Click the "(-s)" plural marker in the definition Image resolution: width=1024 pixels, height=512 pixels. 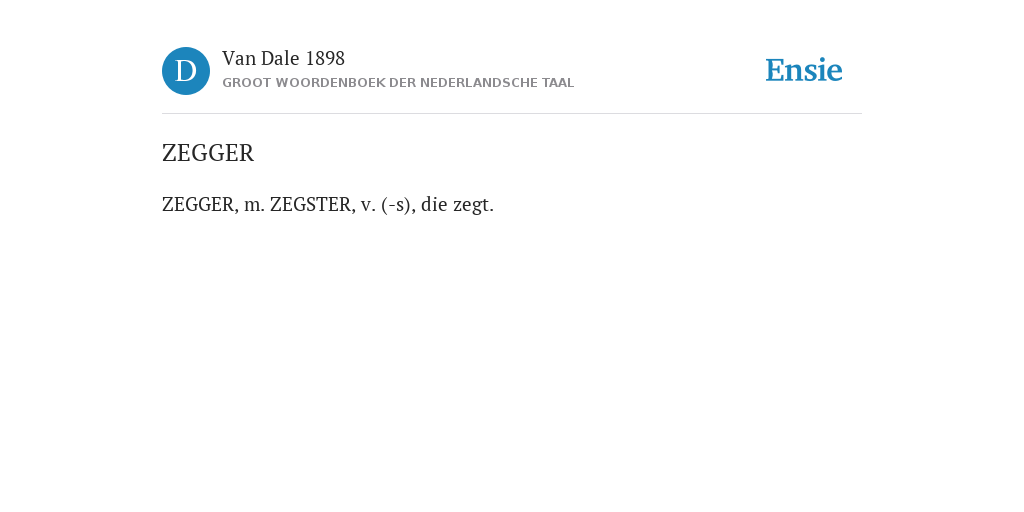[398, 205]
